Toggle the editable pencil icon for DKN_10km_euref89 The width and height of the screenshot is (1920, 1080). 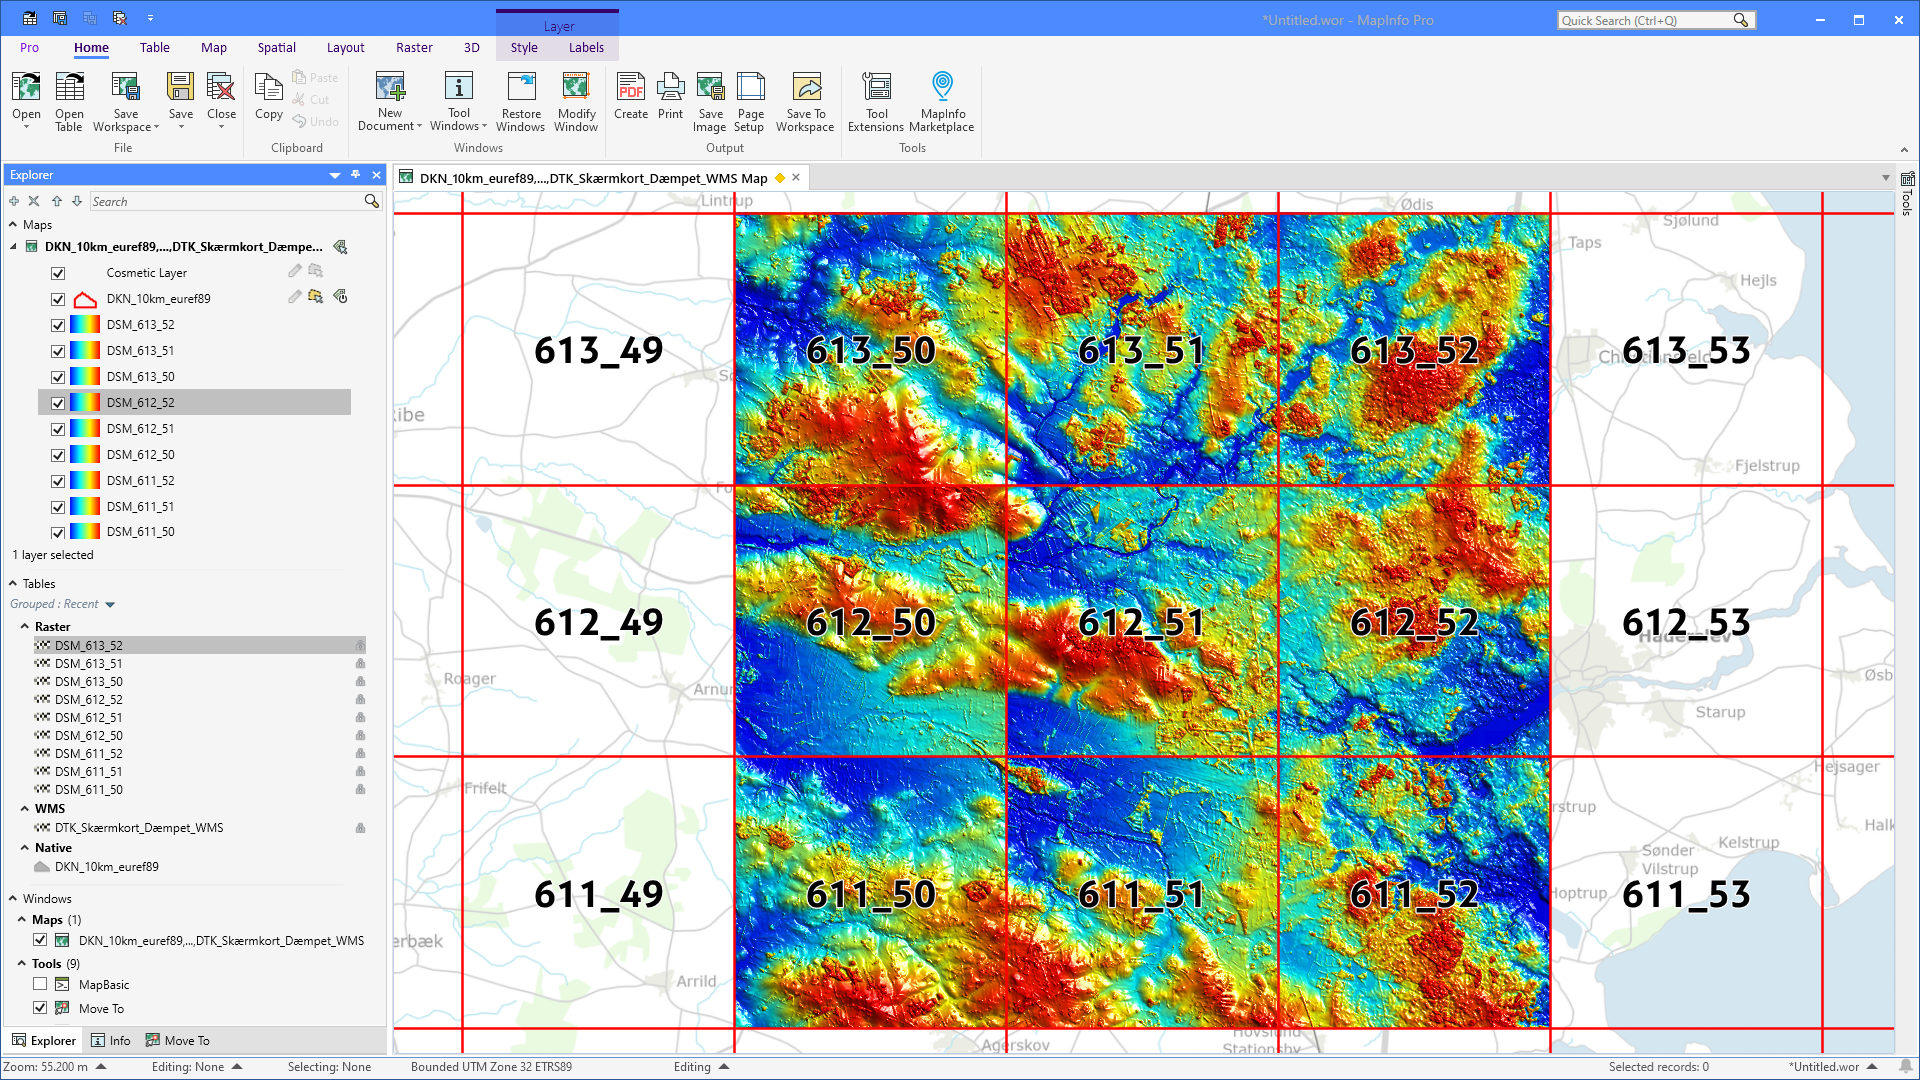click(x=294, y=297)
